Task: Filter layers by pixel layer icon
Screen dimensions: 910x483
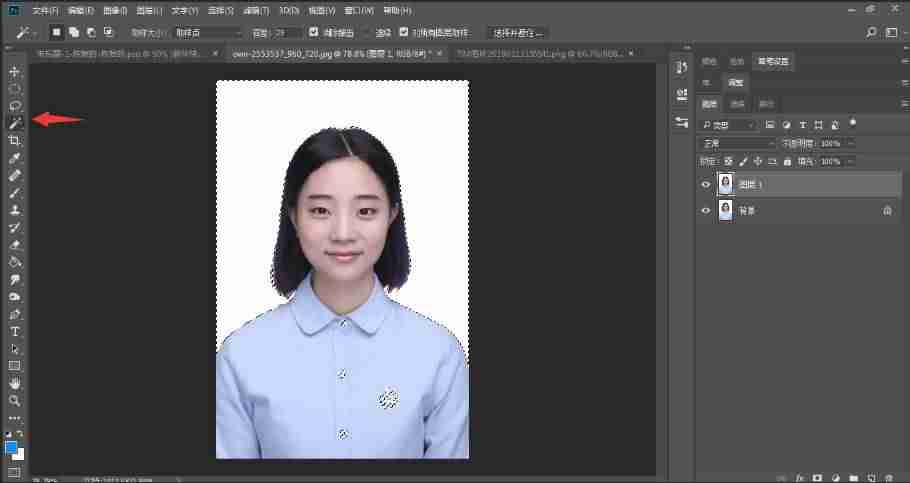Action: click(x=770, y=125)
